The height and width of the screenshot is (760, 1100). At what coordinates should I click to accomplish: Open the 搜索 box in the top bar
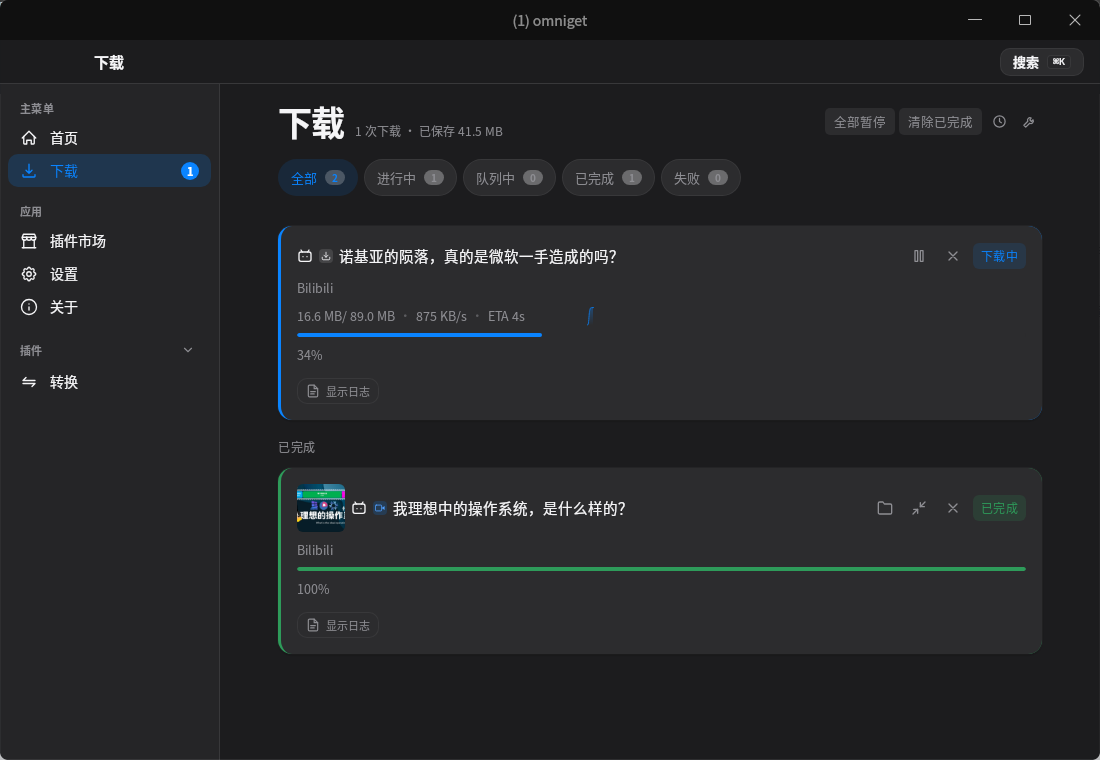coord(1042,62)
